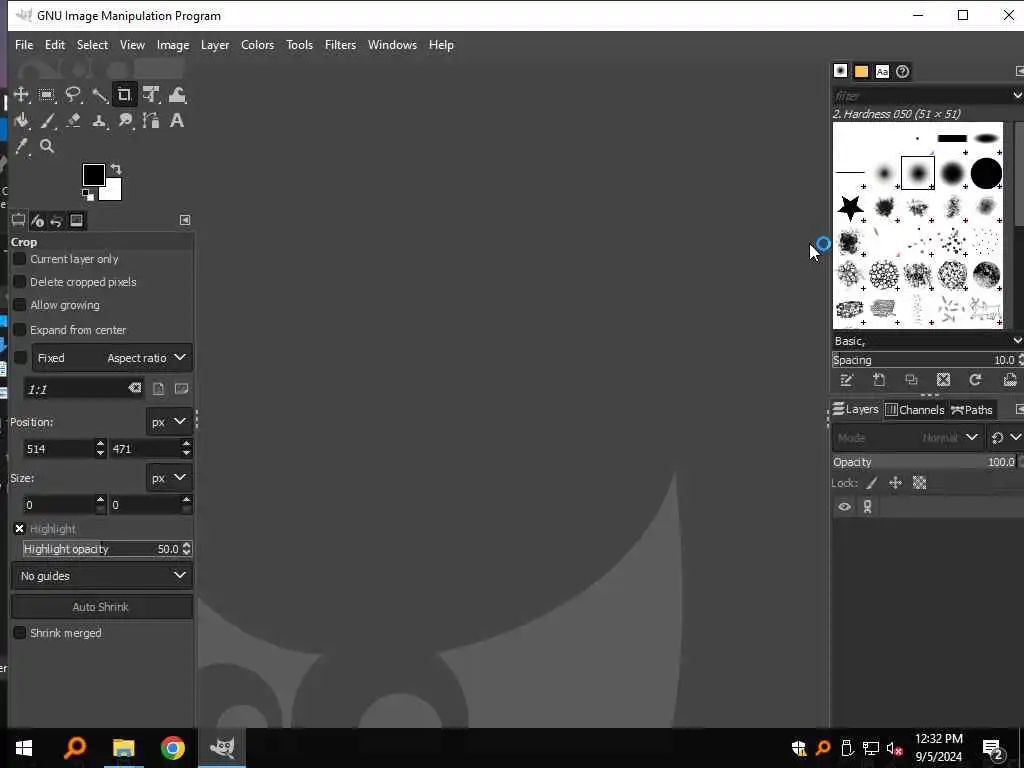
Task: Click the foreground color black swatch
Action: pos(93,174)
